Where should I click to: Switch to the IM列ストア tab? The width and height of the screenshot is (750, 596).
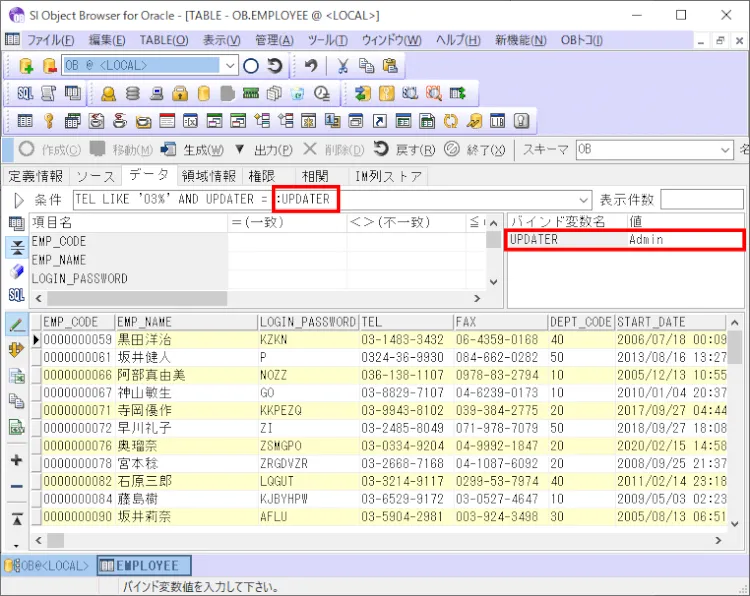388,177
